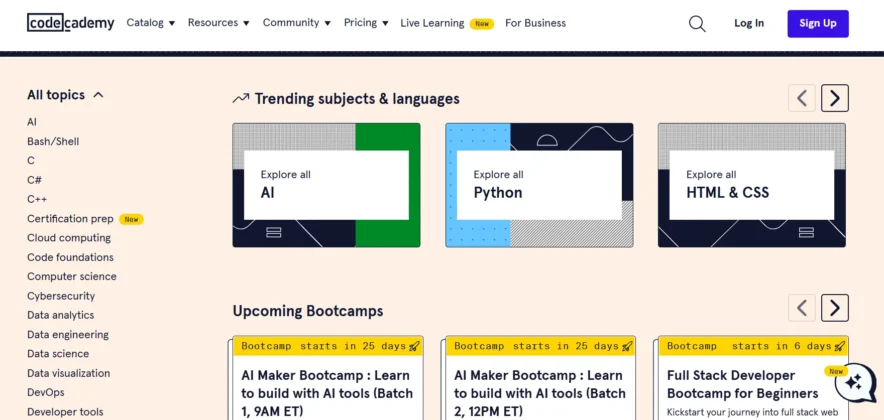The image size is (884, 420).
Task: Select the C# topic
Action: (34, 180)
